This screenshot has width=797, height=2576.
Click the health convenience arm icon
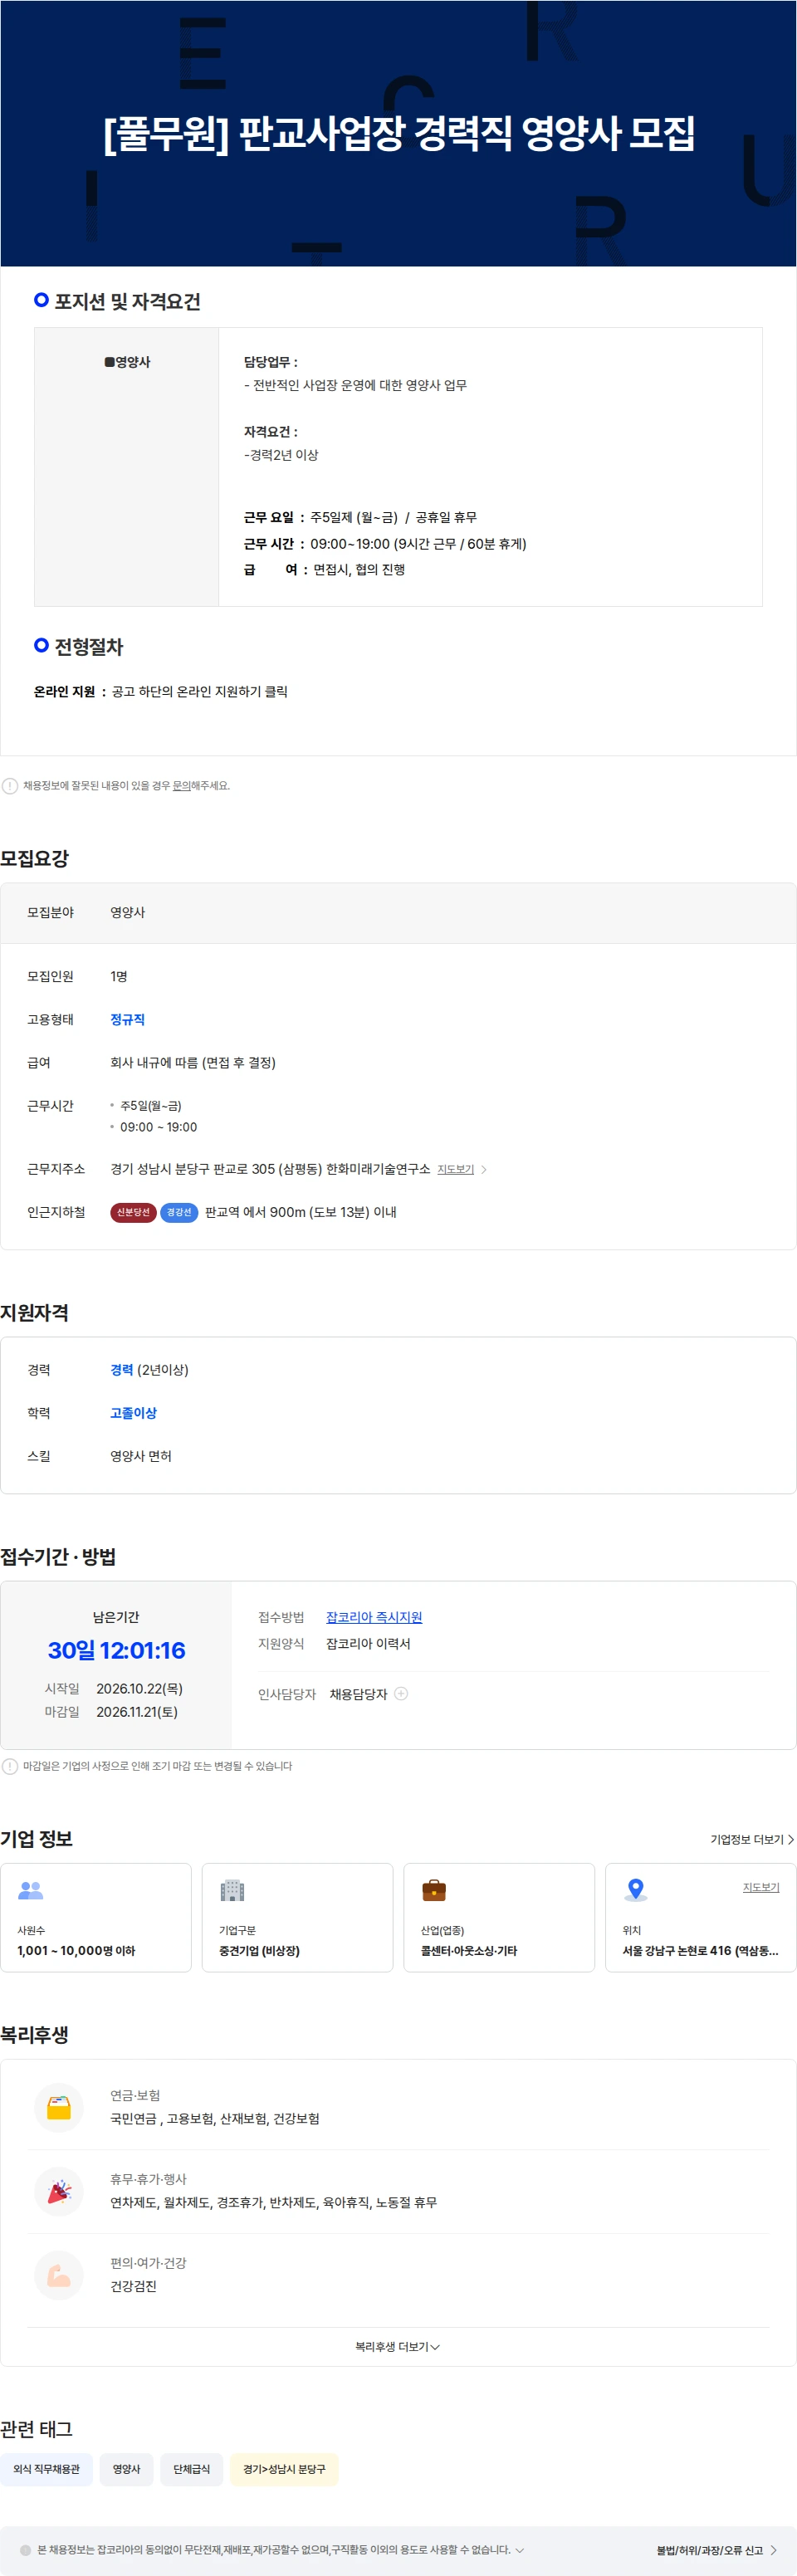point(59,2276)
